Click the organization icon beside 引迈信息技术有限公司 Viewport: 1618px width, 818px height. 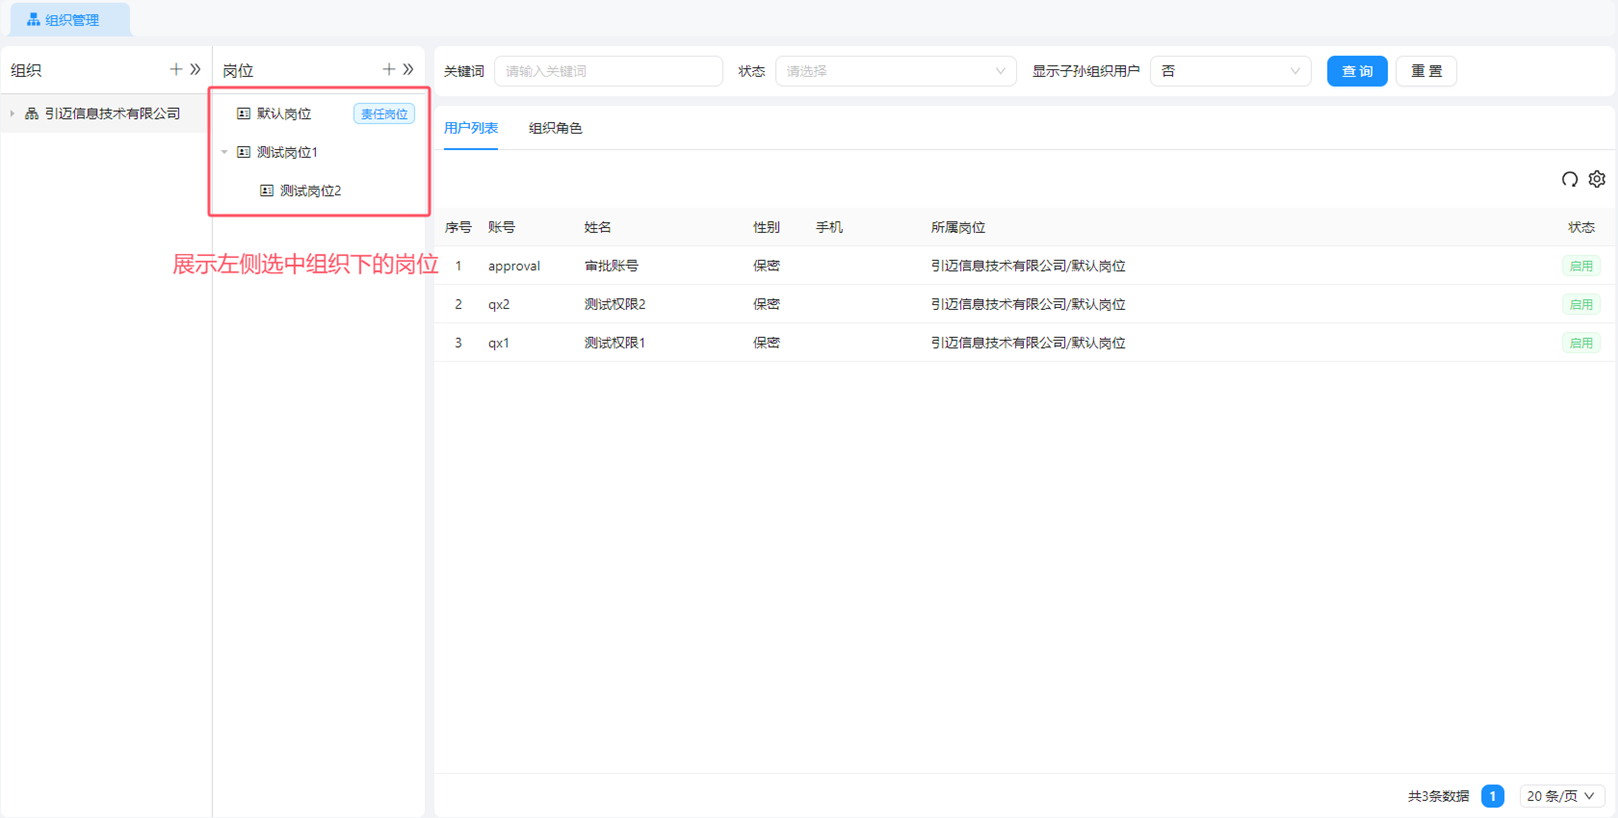coord(32,114)
